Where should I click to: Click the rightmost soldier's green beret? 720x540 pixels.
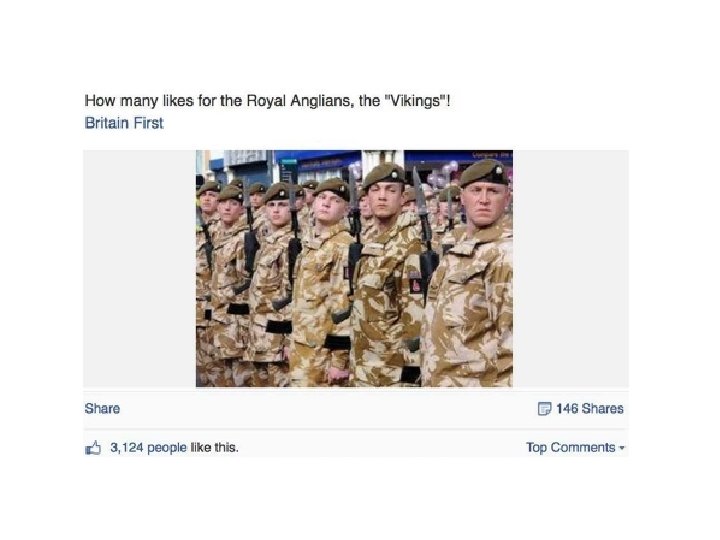tap(484, 173)
